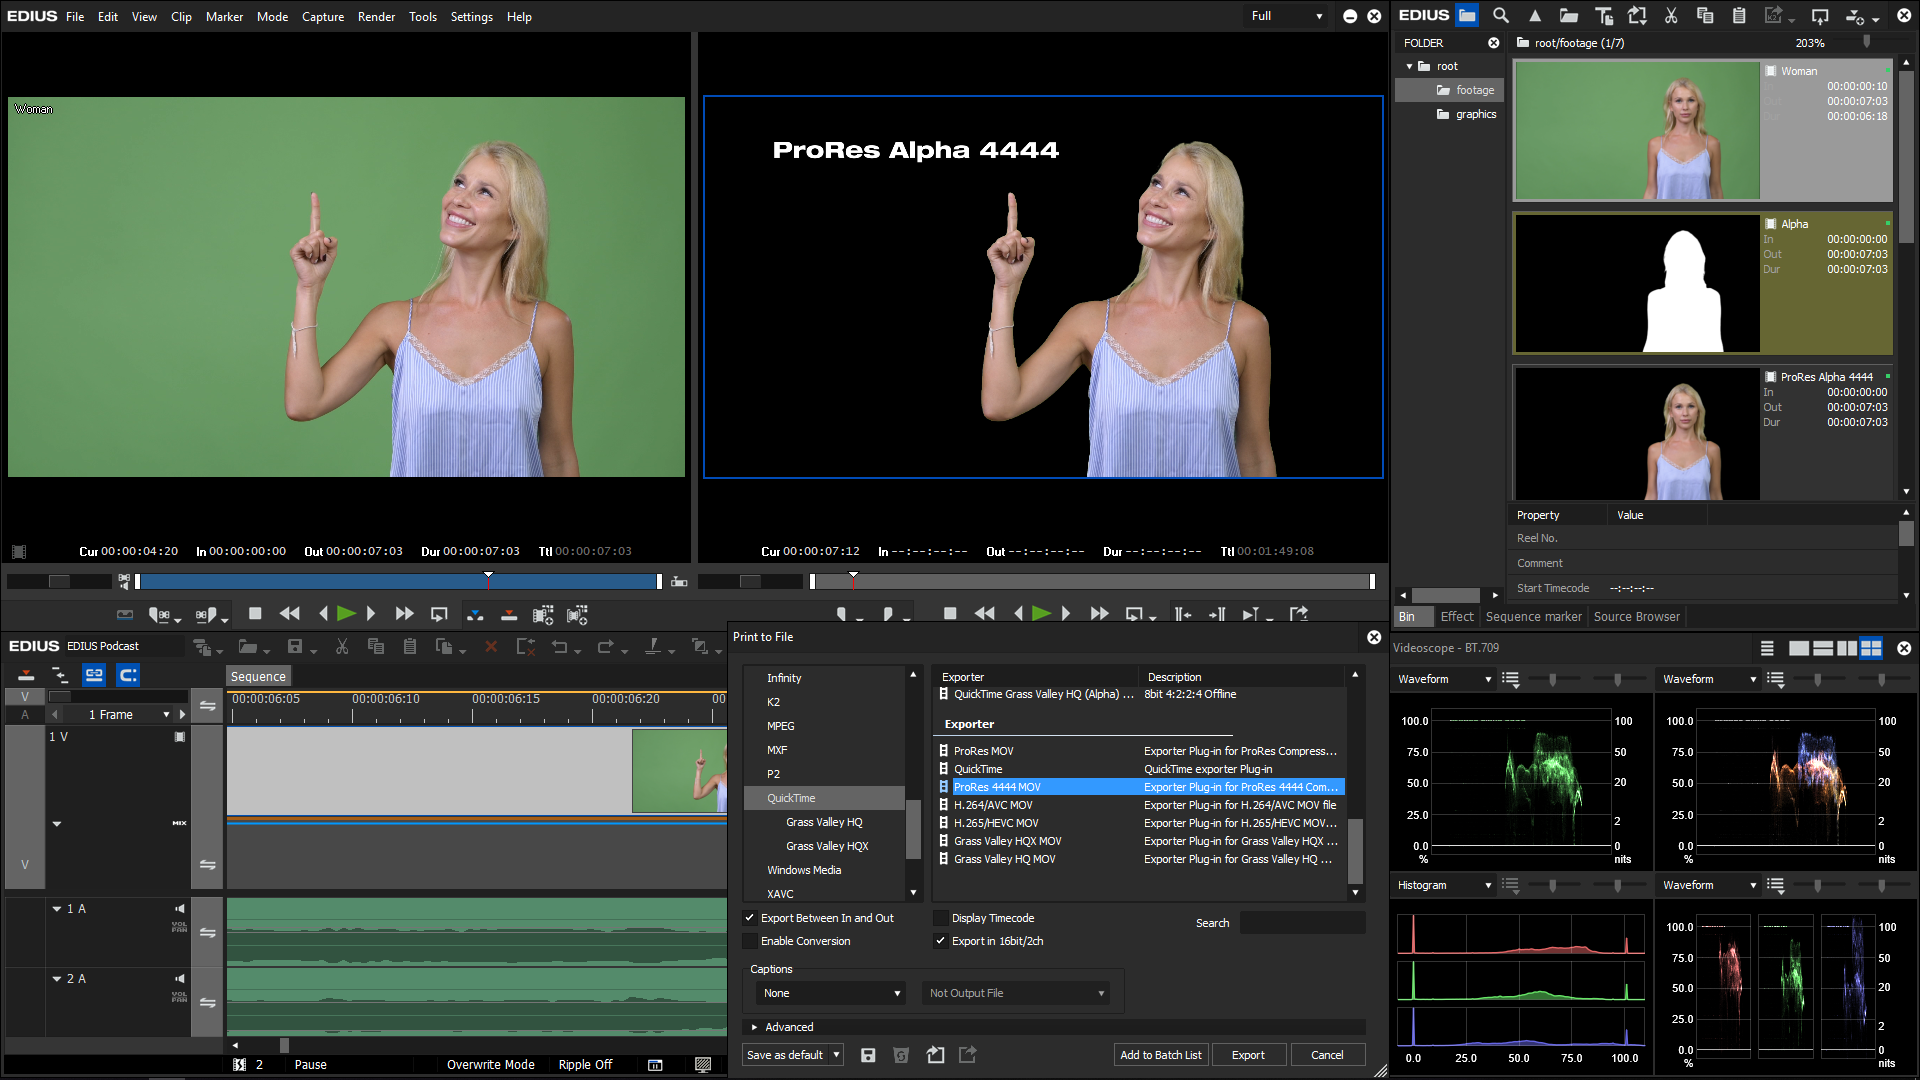Create a title clip from Bin toolbar
The width and height of the screenshot is (1920, 1080).
(x=1604, y=15)
